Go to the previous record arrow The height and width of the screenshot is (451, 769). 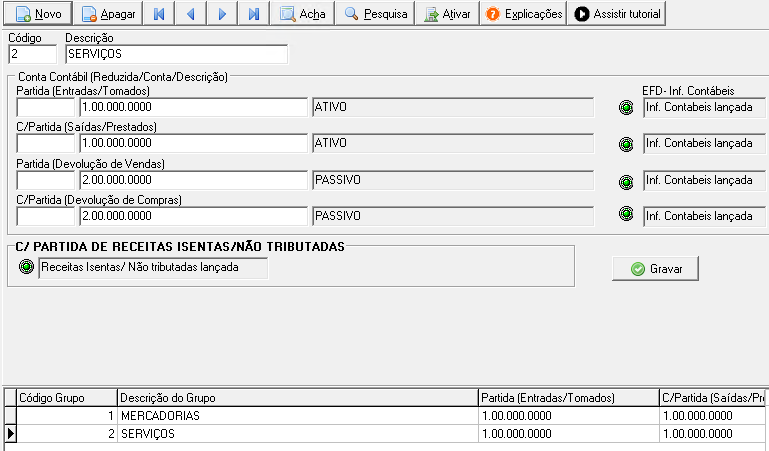(x=190, y=14)
